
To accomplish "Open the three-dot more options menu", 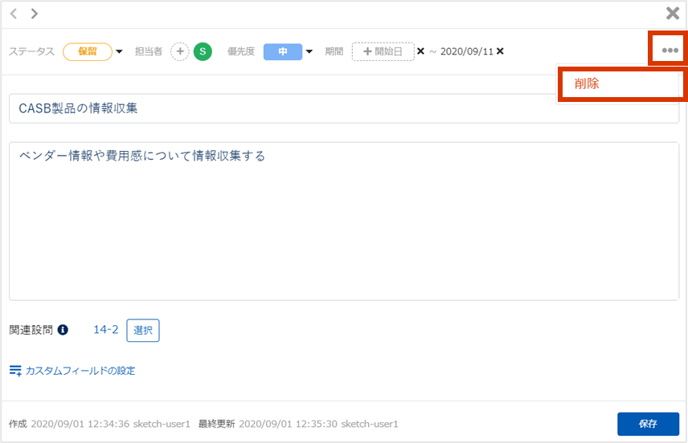I will point(669,51).
